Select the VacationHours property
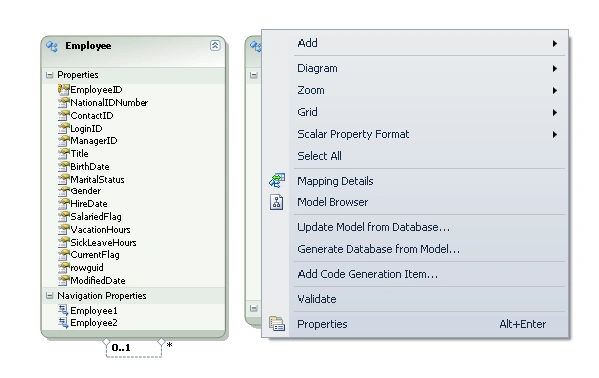599x378 pixels. (x=100, y=230)
